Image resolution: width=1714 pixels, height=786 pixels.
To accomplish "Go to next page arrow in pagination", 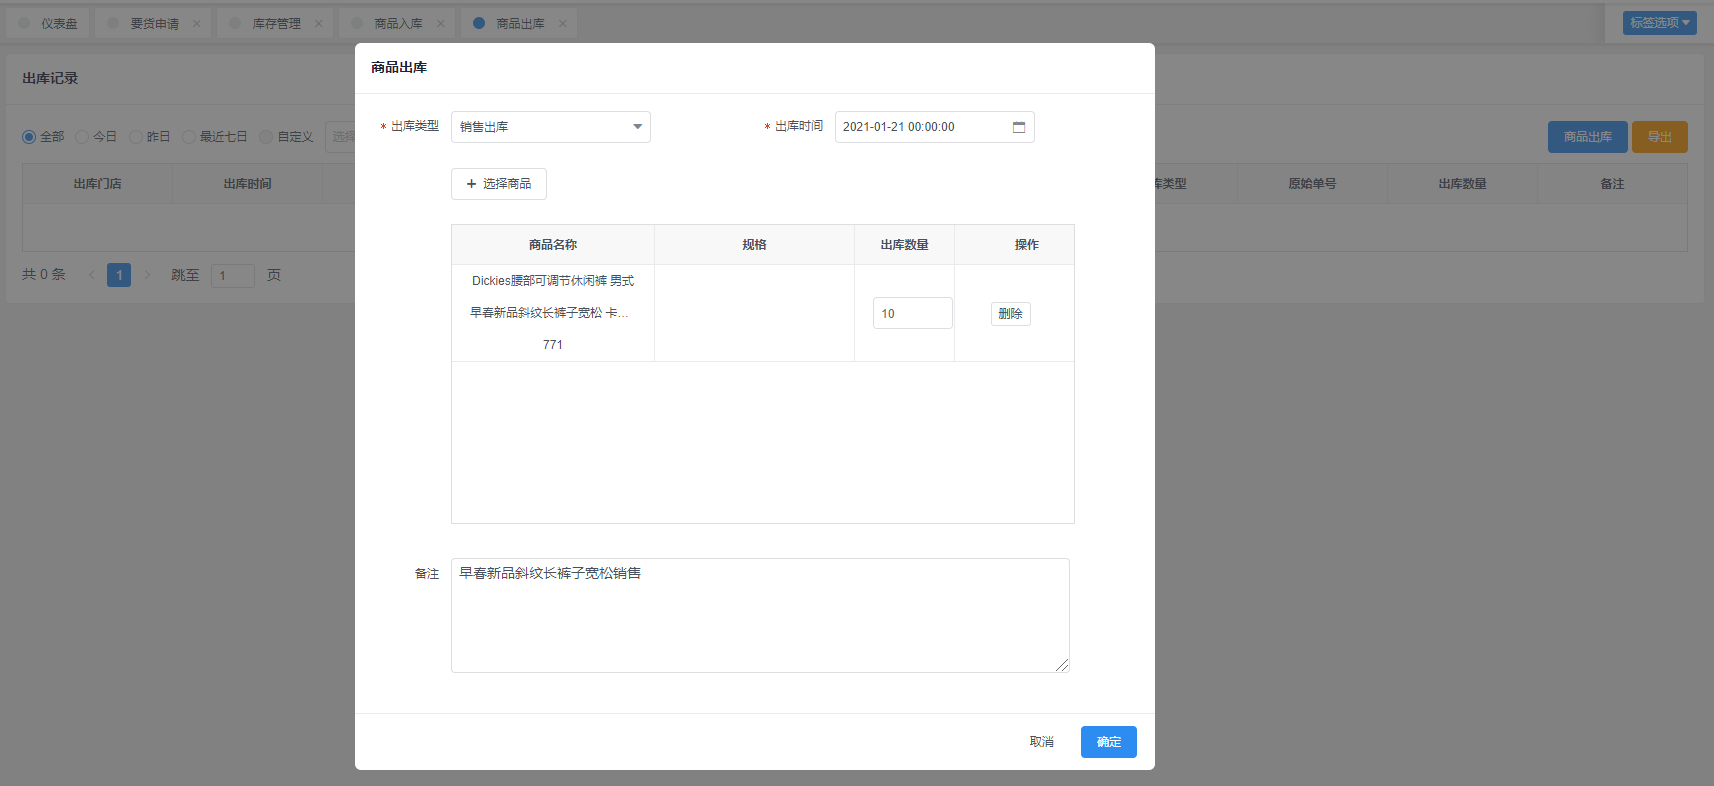I will point(147,274).
